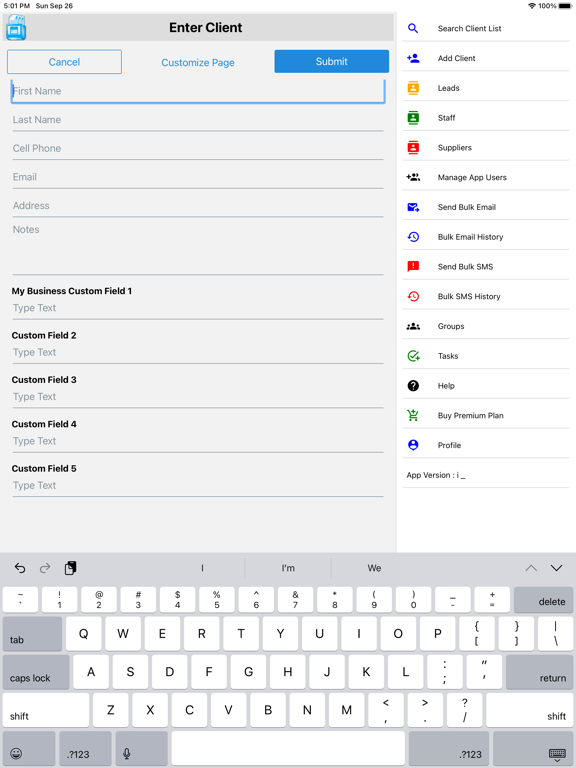576x768 pixels.
Task: Click the Help question mark icon
Action: pos(413,386)
